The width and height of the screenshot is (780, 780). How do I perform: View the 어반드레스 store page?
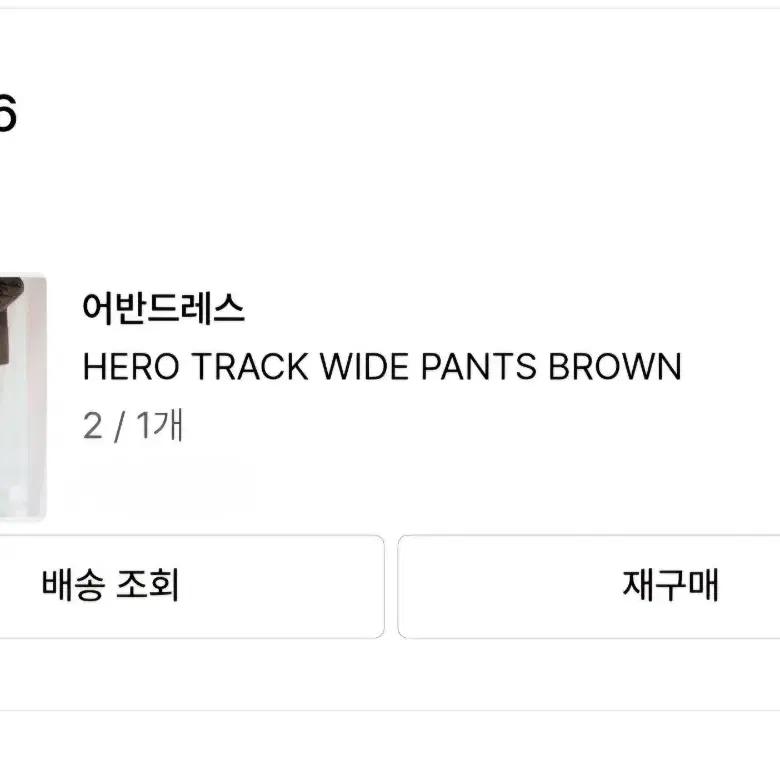163,308
